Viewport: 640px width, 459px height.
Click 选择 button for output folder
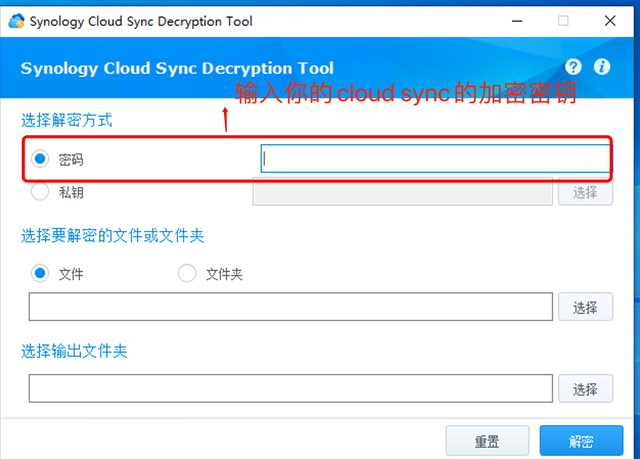585,388
